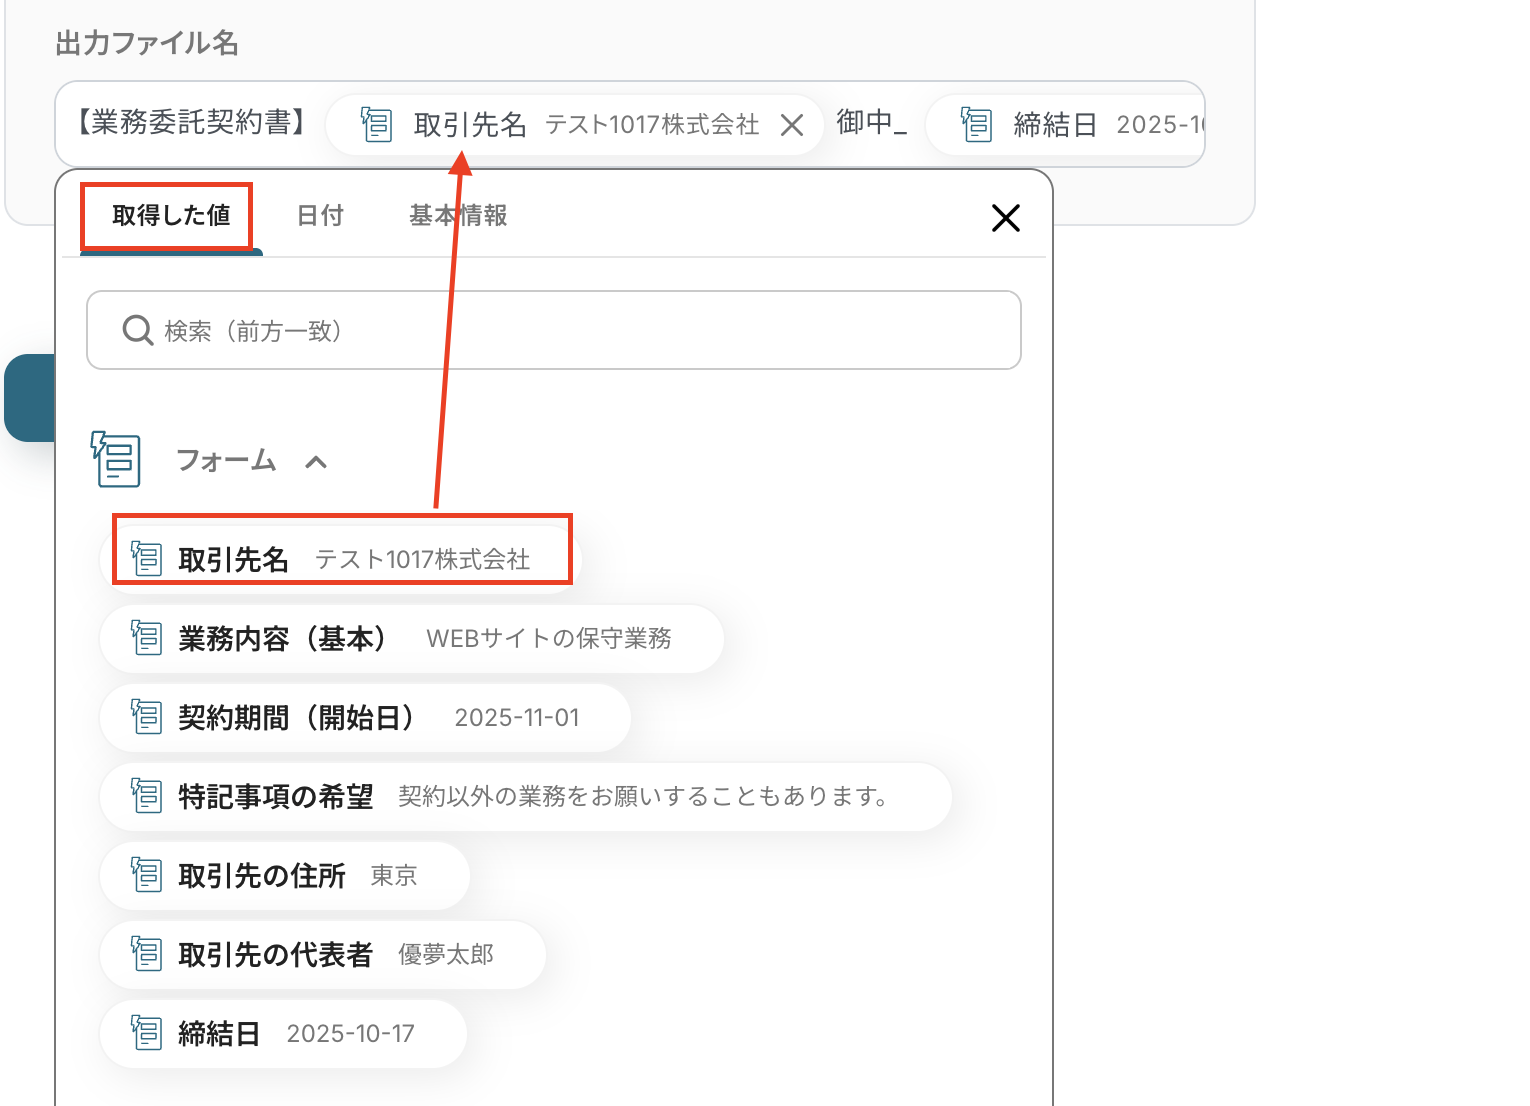Click the 2025-11-01 start date value
Viewport: 1530px width, 1106px height.
click(517, 717)
